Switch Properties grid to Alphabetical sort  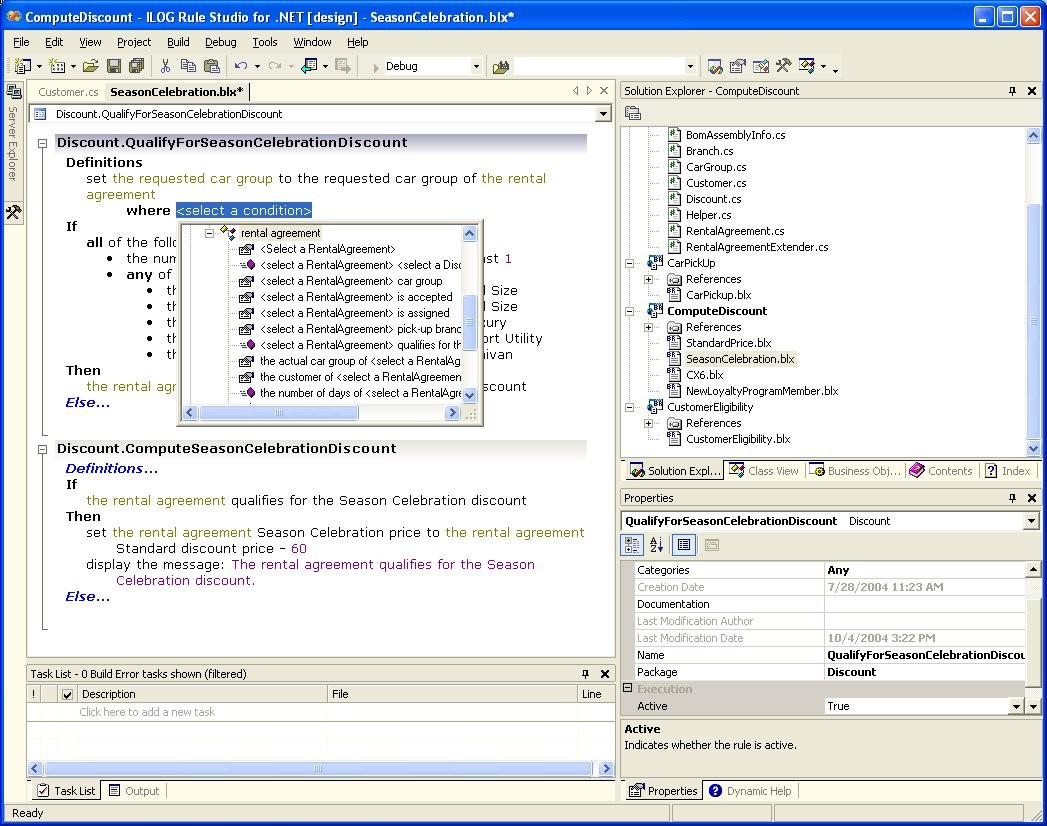[656, 545]
